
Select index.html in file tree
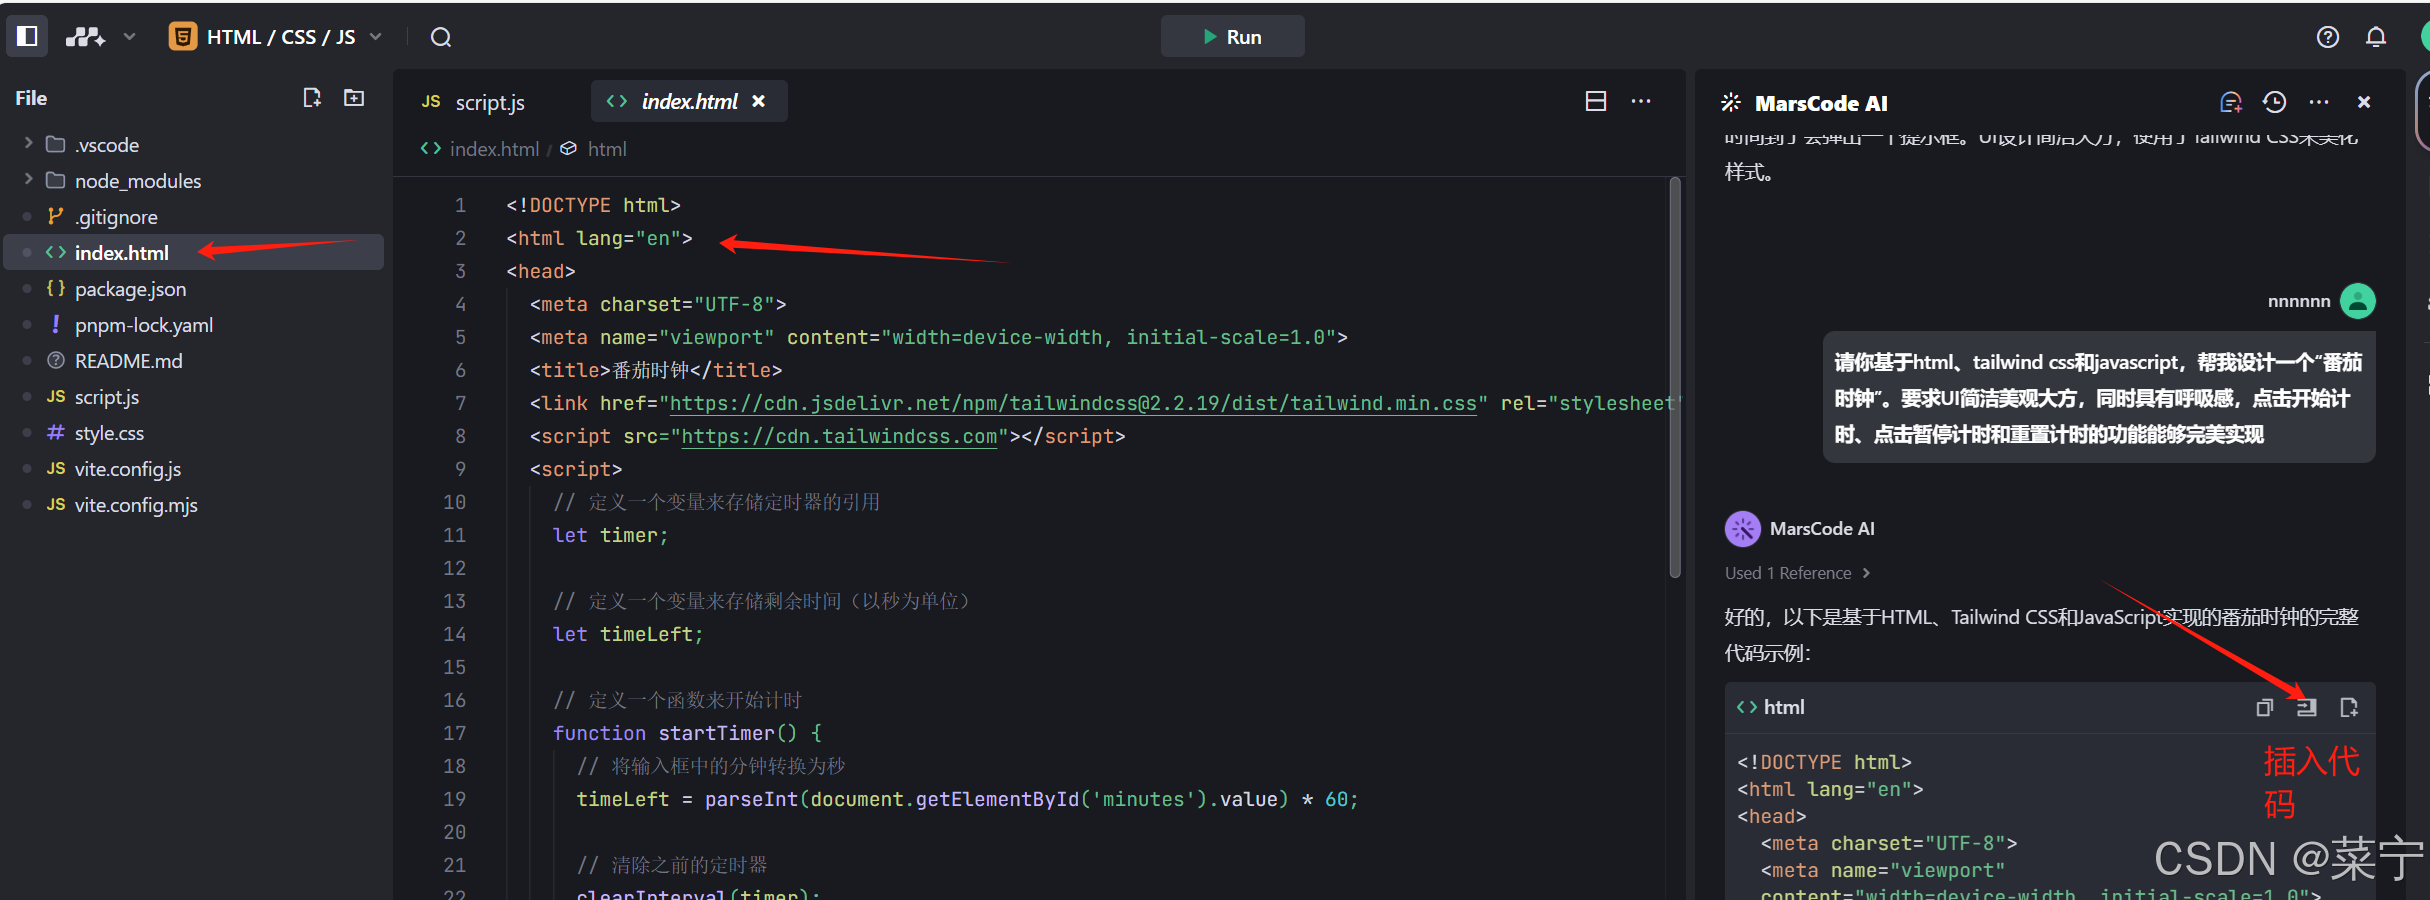tap(194, 253)
